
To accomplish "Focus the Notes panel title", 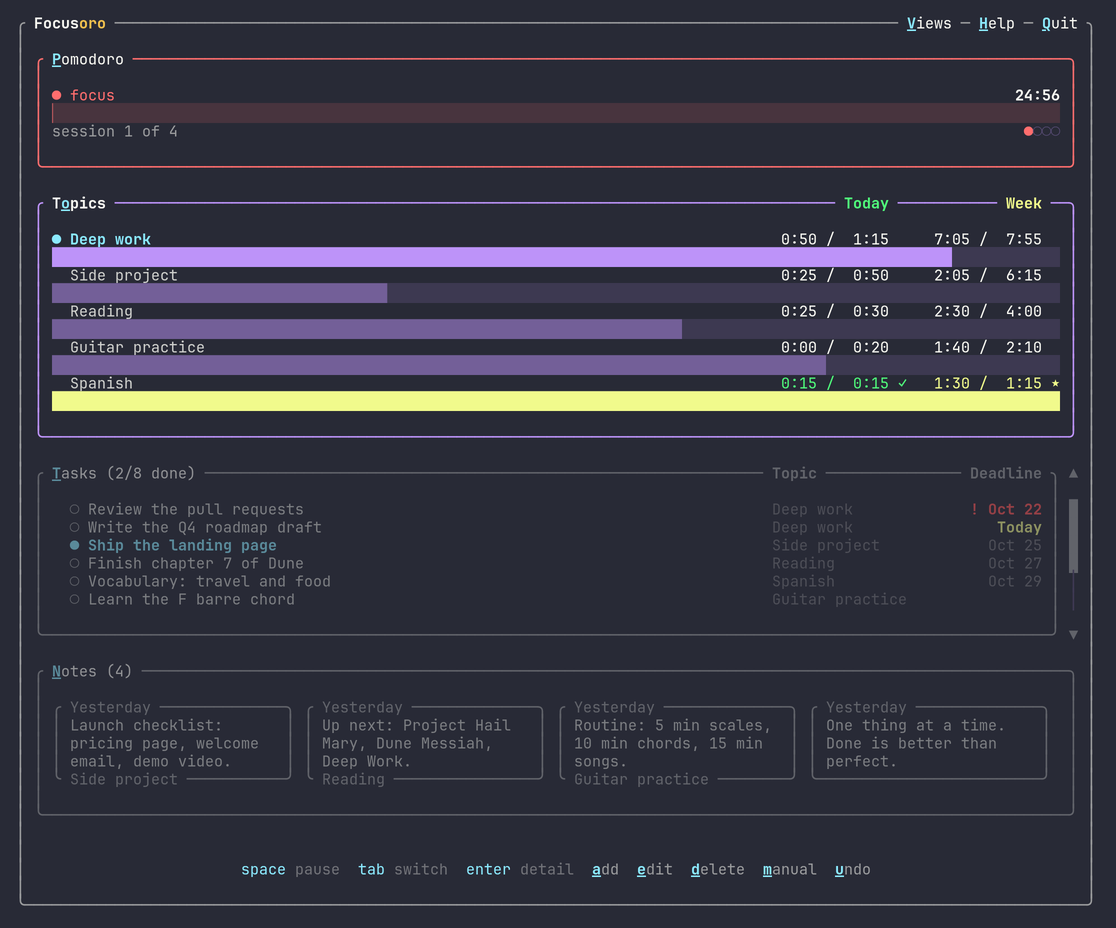I will (92, 671).
